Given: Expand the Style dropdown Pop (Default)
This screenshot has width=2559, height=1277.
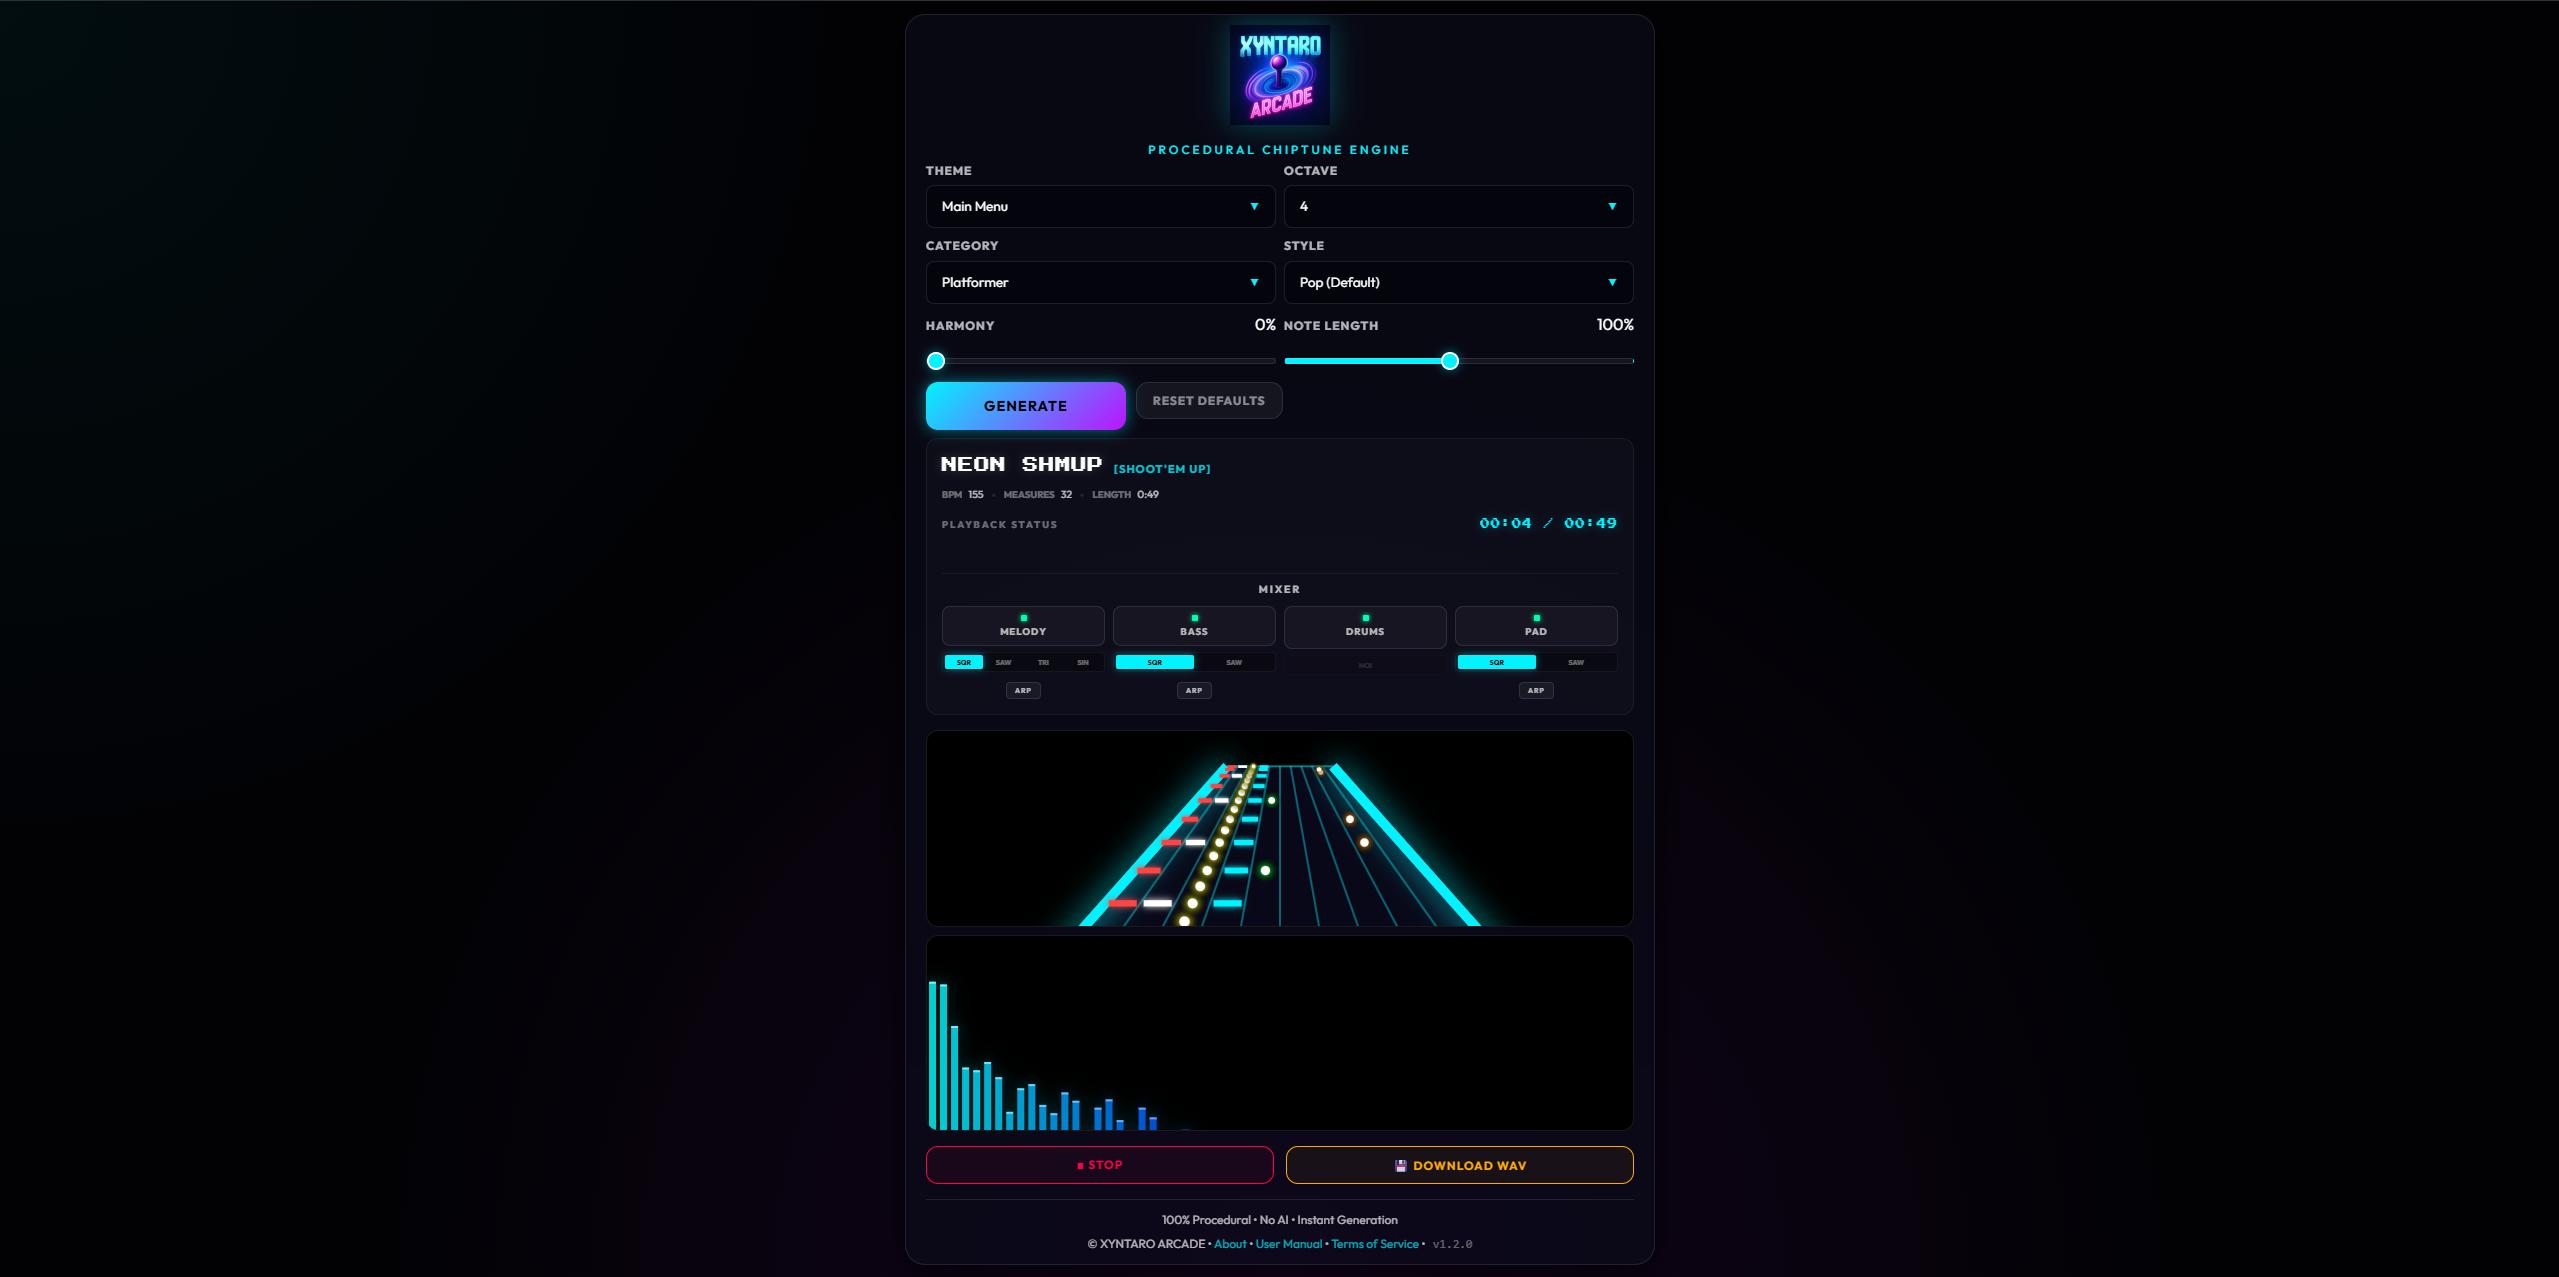Looking at the screenshot, I should (x=1458, y=282).
